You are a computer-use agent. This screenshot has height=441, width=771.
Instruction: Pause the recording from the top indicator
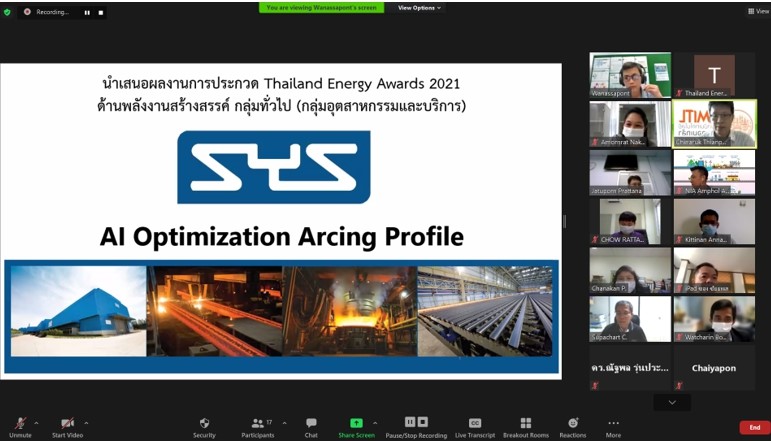[87, 12]
